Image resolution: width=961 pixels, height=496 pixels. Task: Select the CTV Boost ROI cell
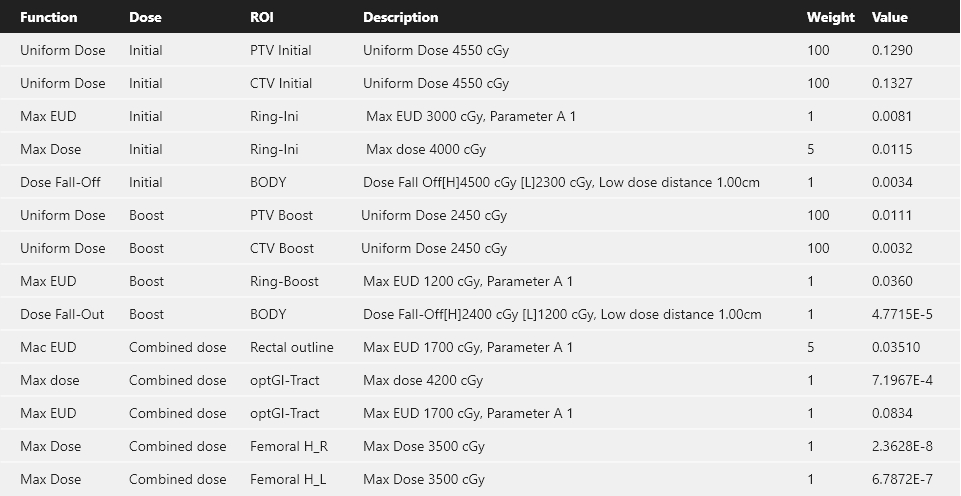coord(282,248)
